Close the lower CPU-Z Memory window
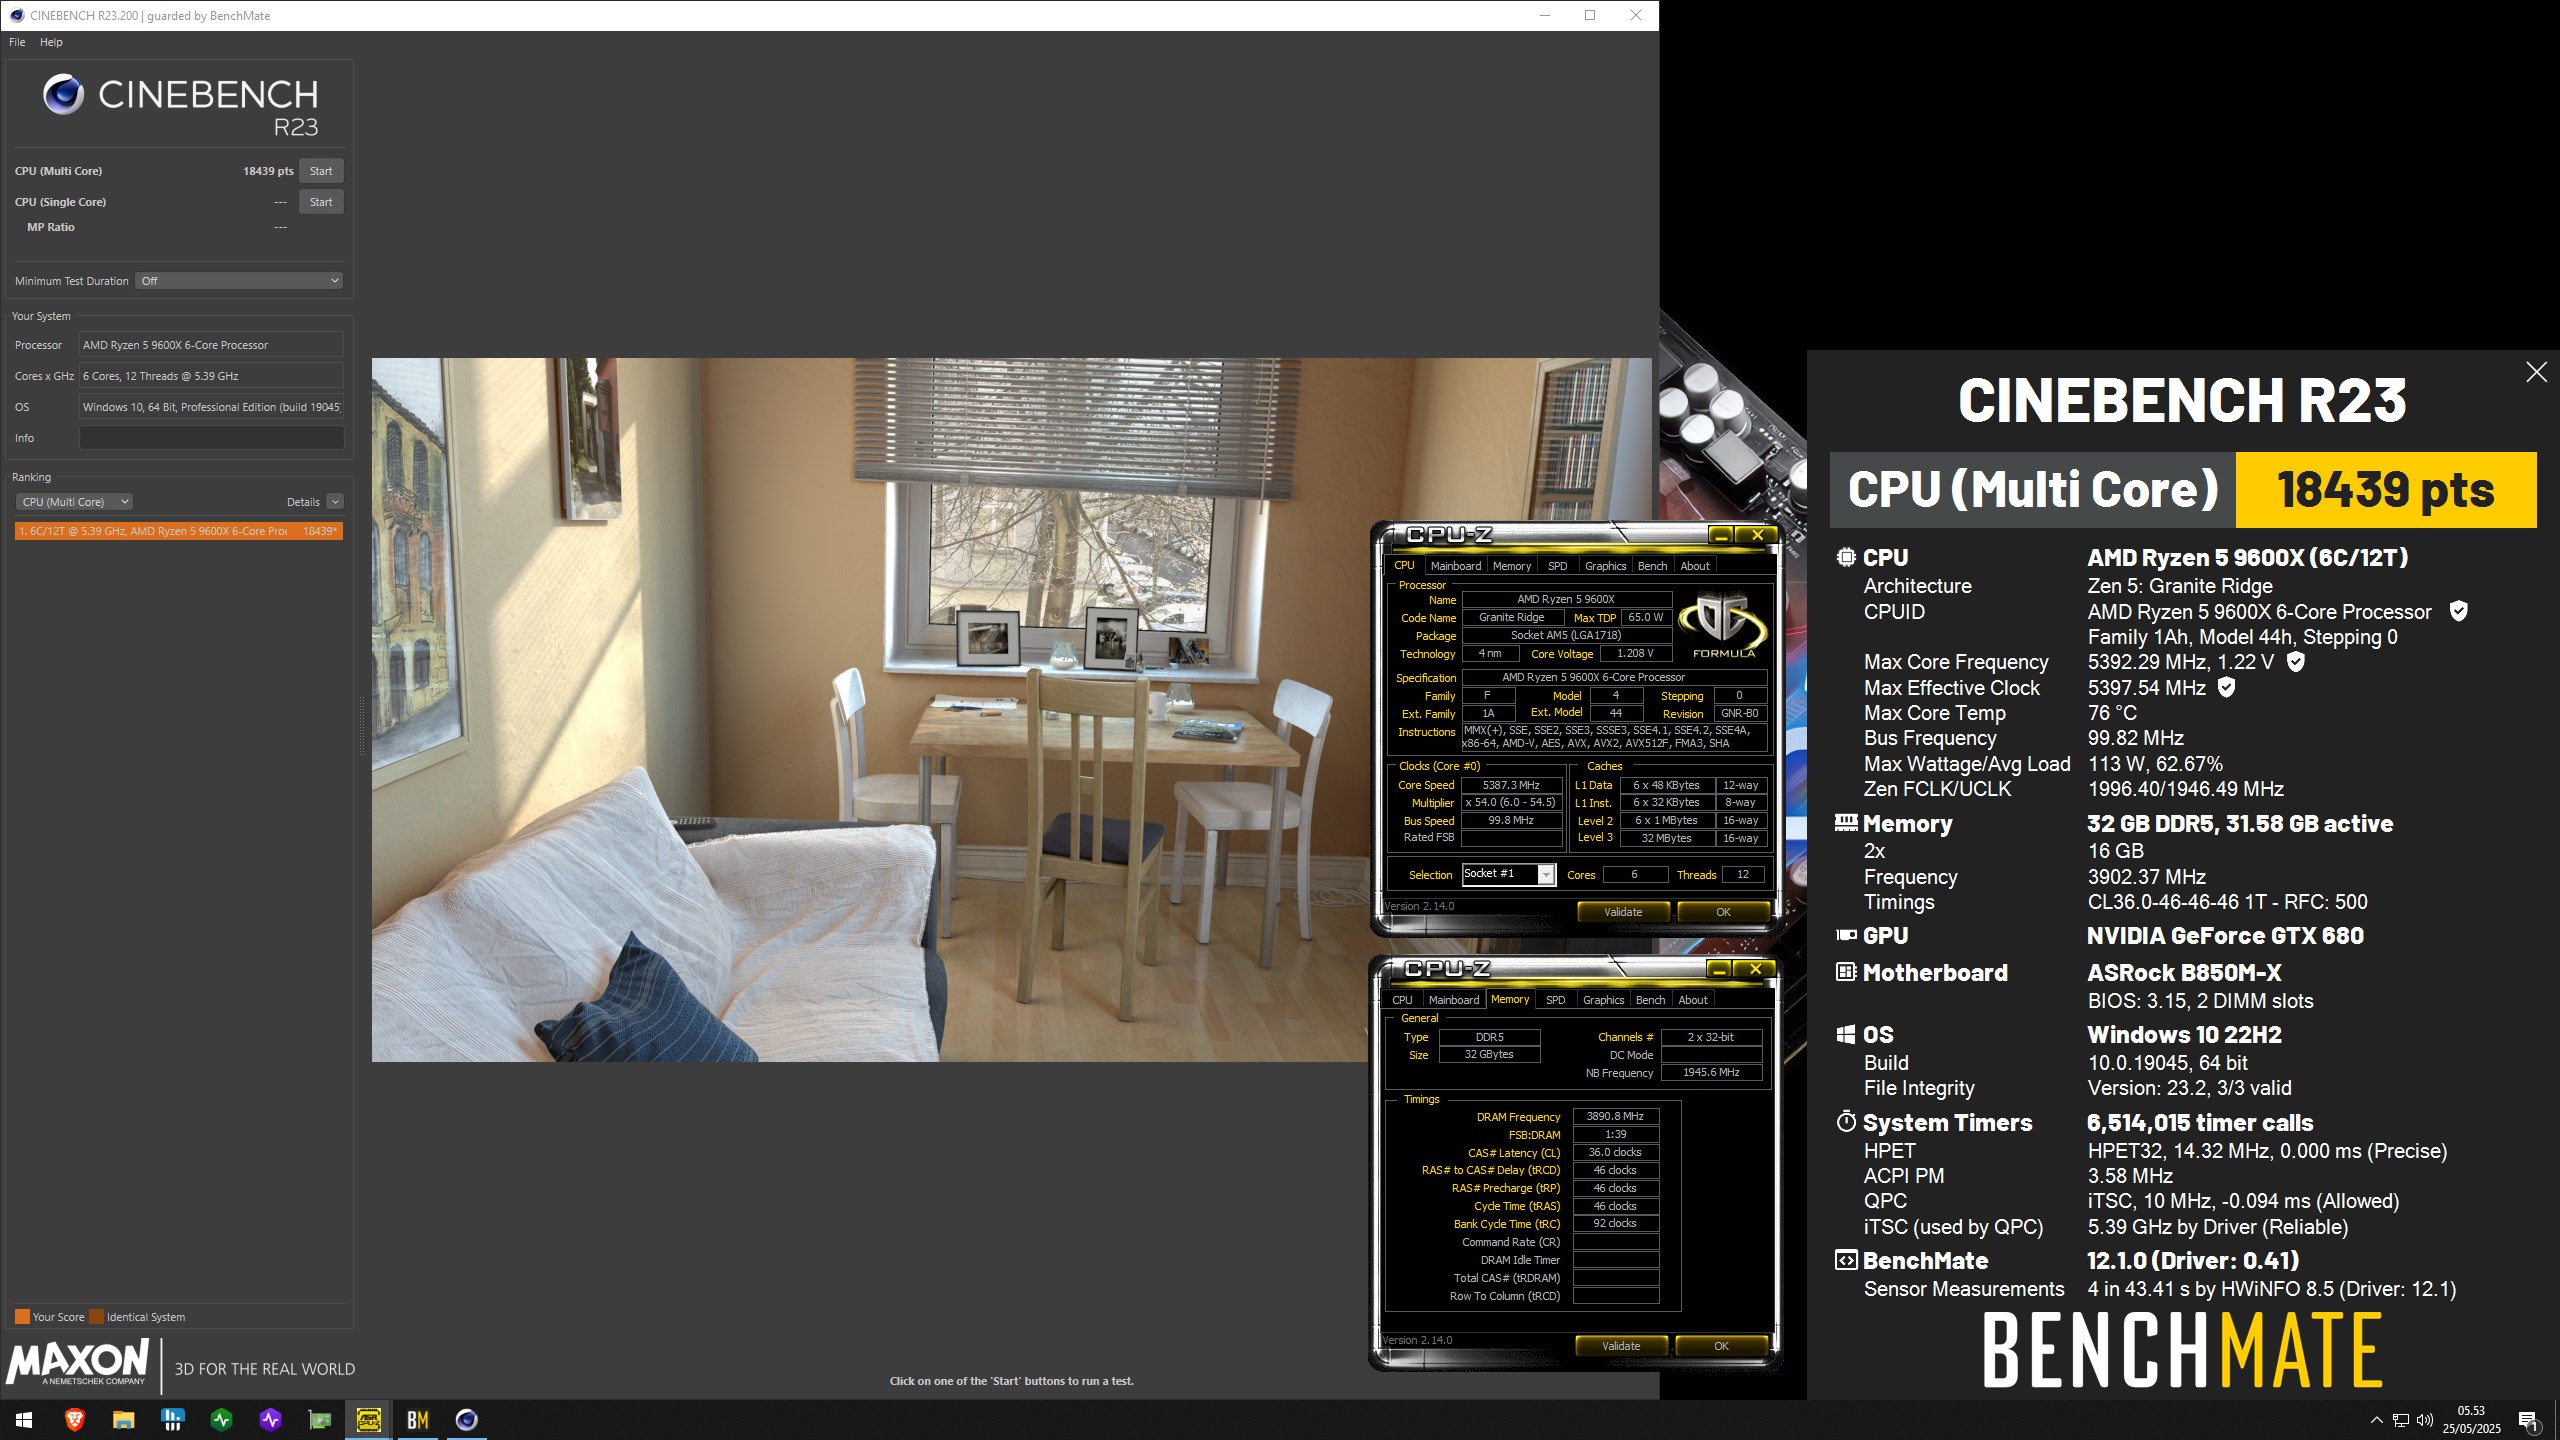The width and height of the screenshot is (2560, 1440). [x=1754, y=969]
